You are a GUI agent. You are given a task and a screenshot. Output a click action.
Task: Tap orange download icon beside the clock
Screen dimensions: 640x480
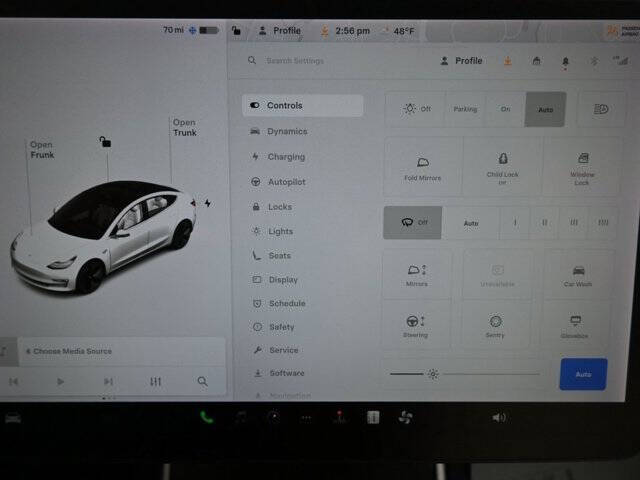[324, 31]
